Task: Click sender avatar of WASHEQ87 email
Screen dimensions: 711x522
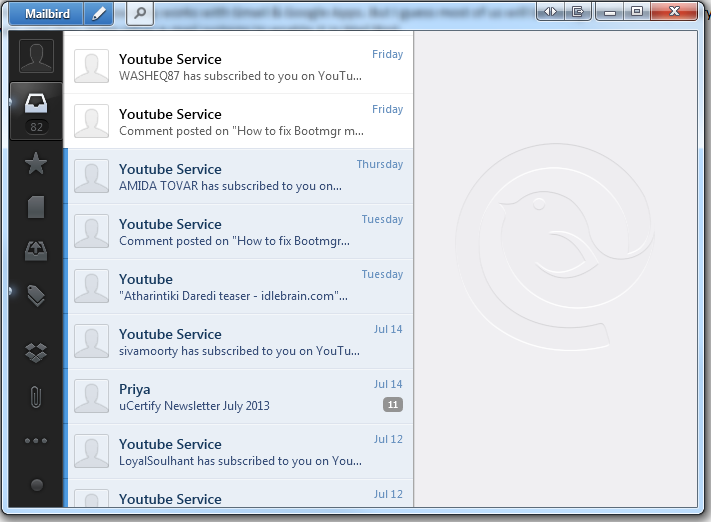Action: pos(92,66)
